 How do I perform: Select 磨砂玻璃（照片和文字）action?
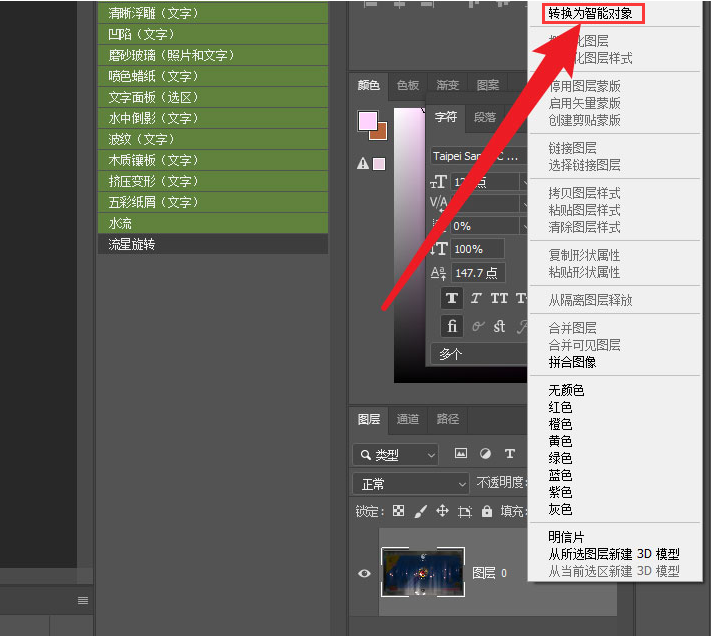click(x=213, y=55)
